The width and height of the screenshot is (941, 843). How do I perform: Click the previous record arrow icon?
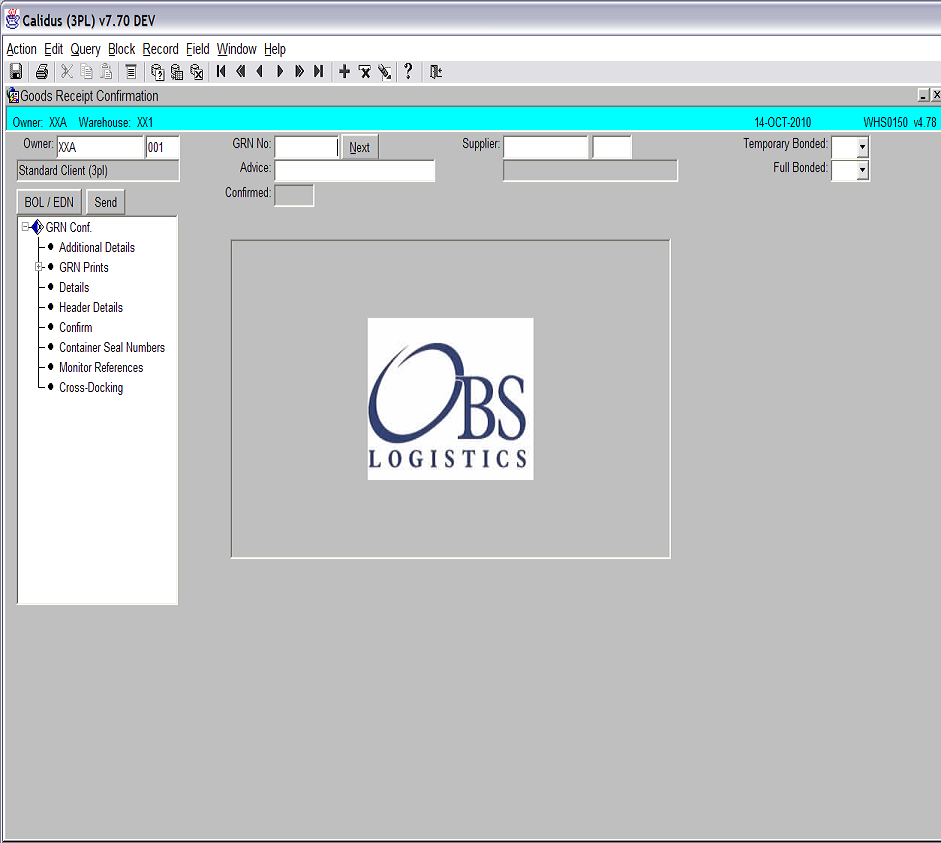pyautogui.click(x=260, y=71)
